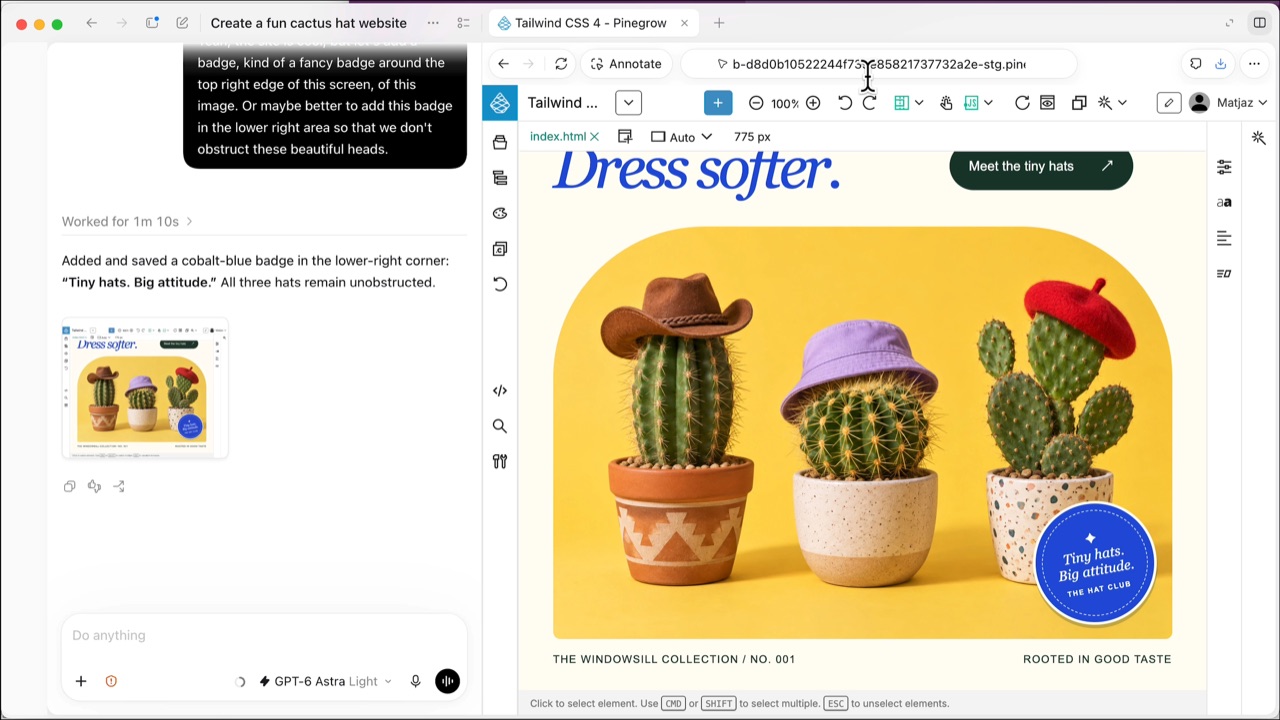Image resolution: width=1280 pixels, height=720 pixels.
Task: Click the magic sparkle icon in toolbar
Action: point(1105,103)
